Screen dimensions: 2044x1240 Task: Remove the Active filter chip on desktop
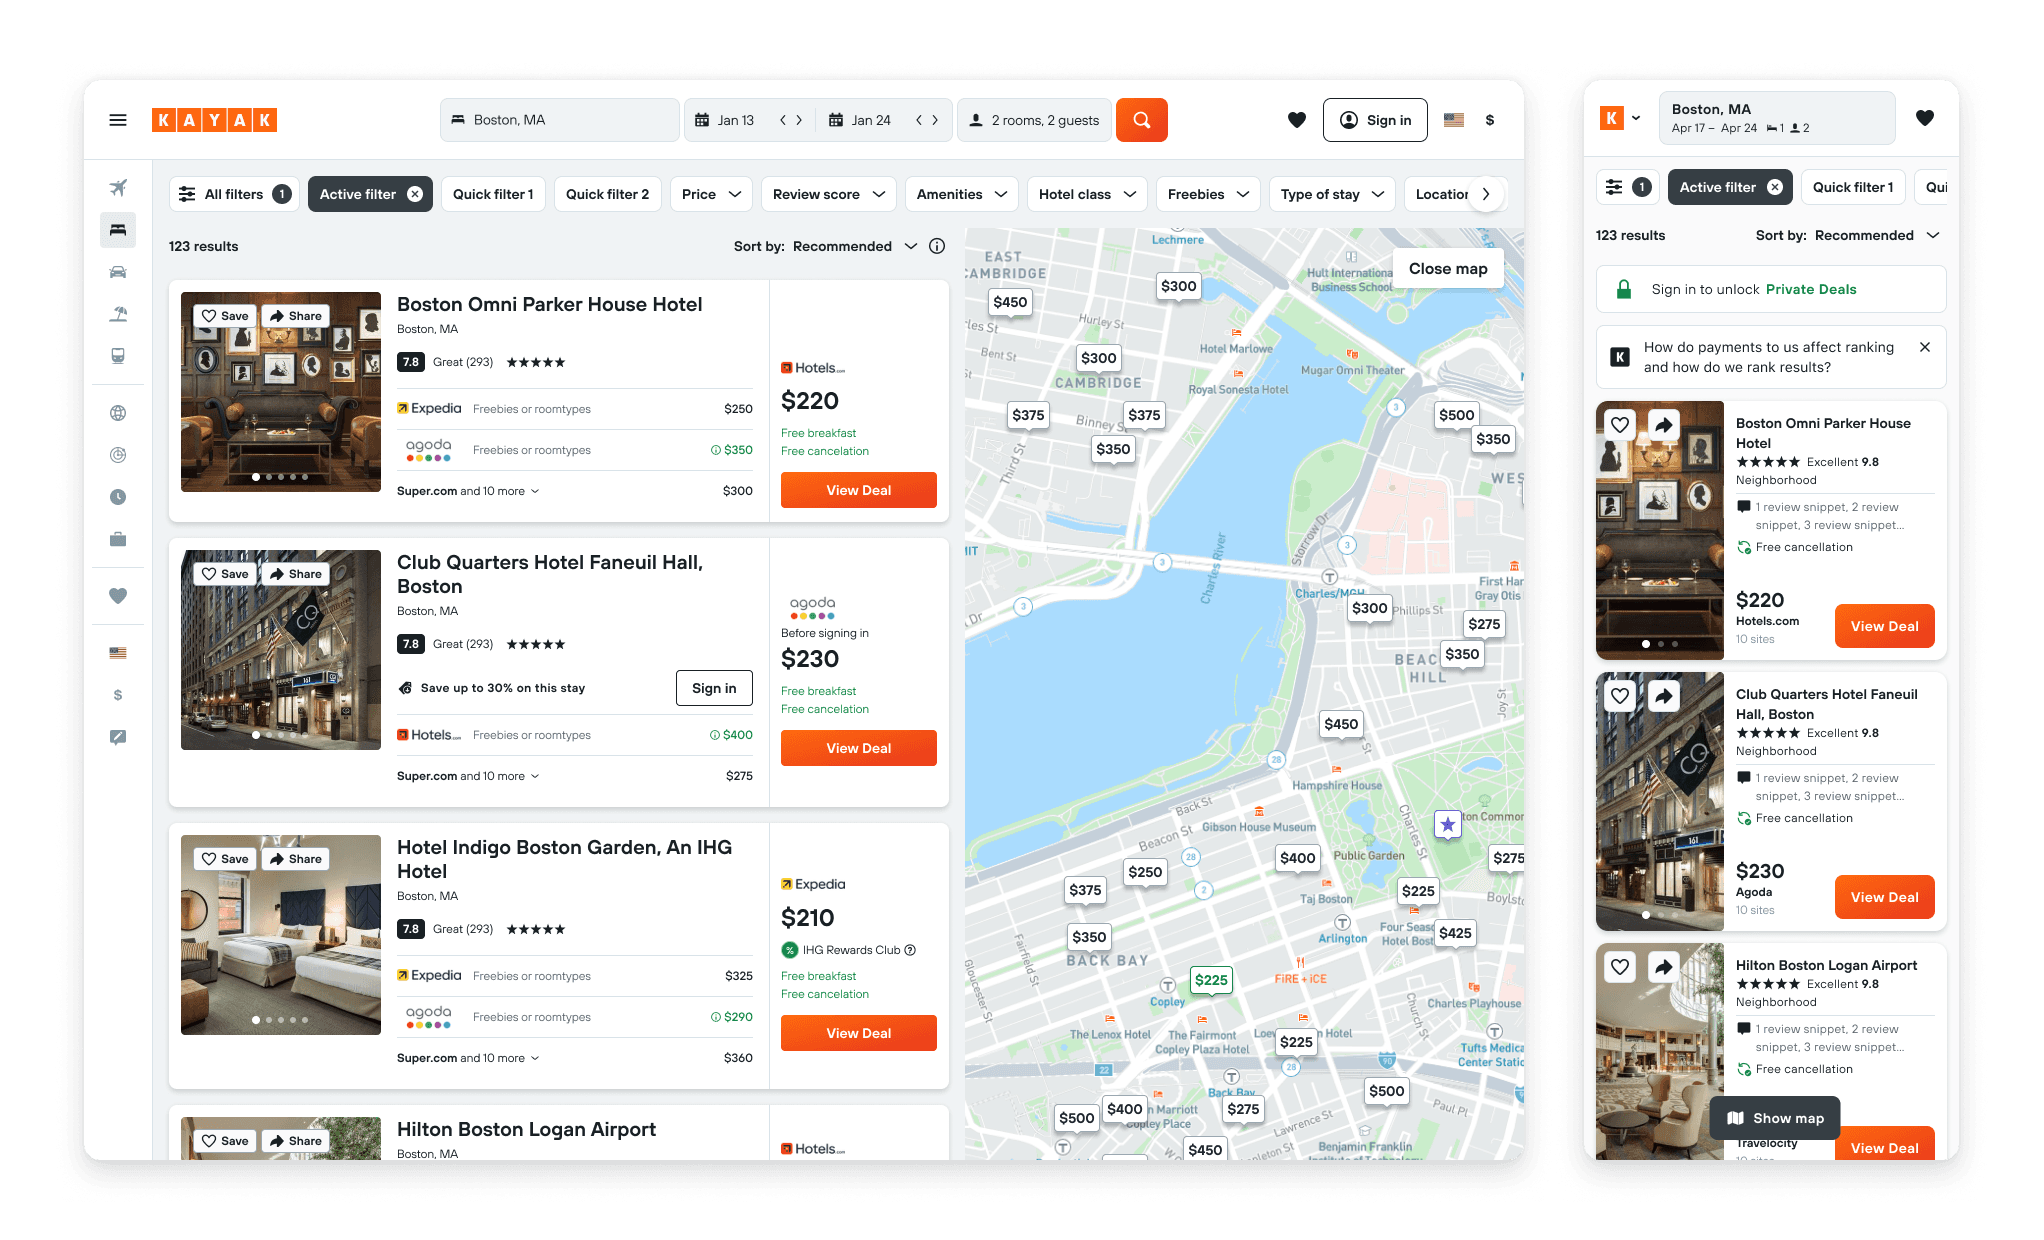415,194
